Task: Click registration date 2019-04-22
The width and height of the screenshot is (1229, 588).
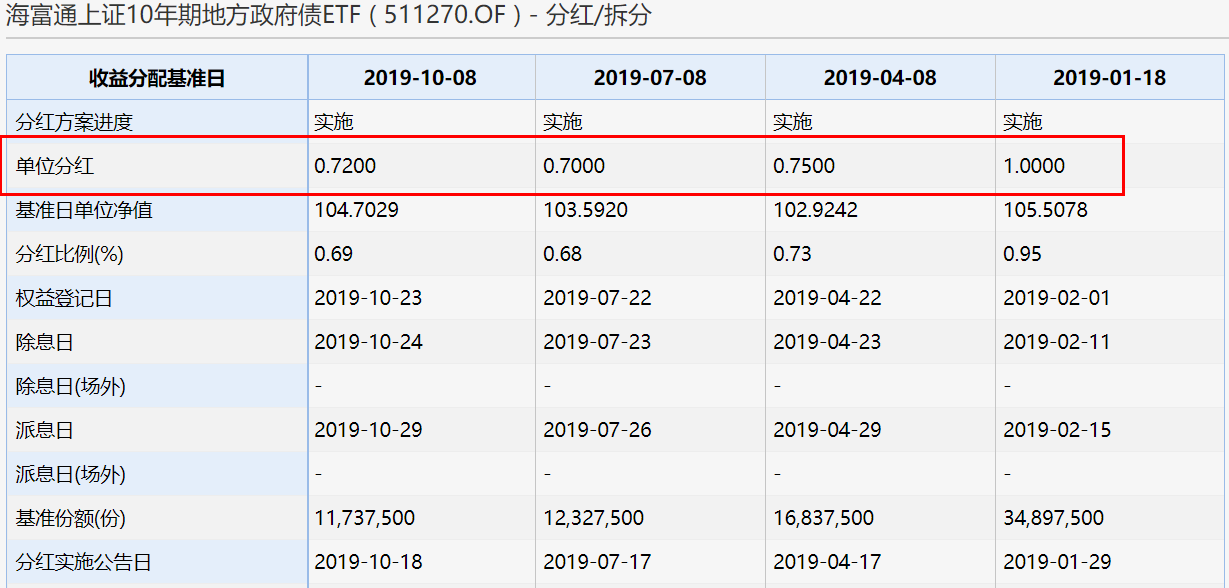Action: tap(827, 298)
